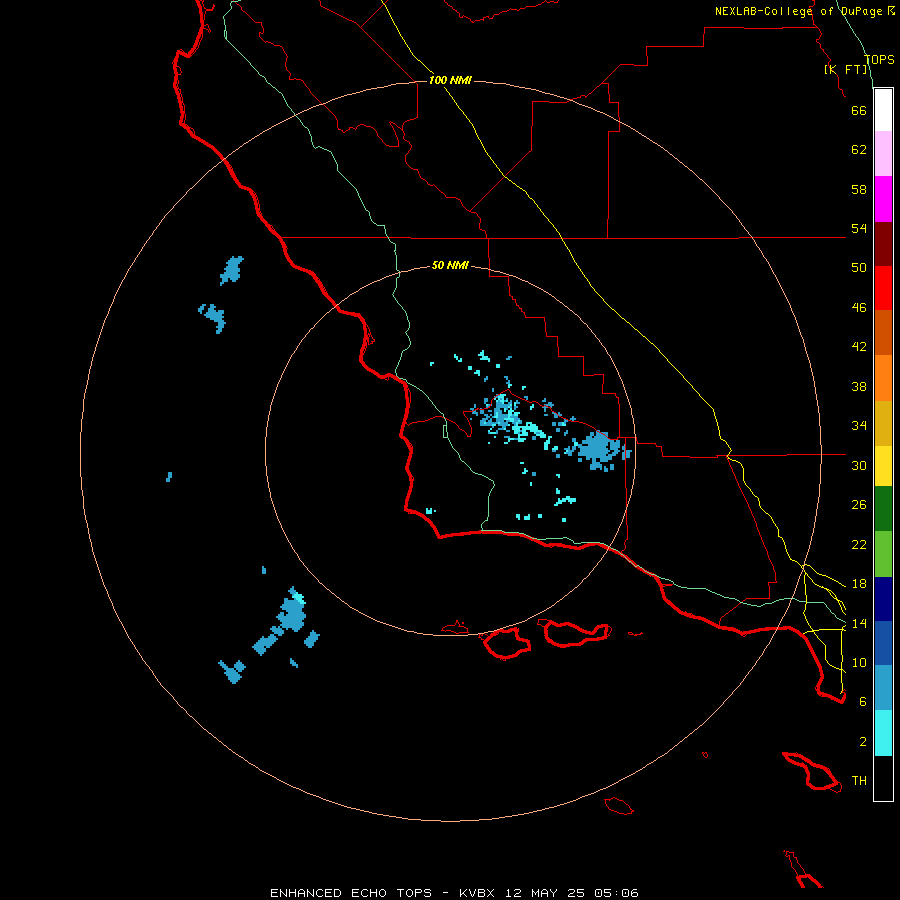
Task: Pick the navy blue legend band
Action: point(883,599)
